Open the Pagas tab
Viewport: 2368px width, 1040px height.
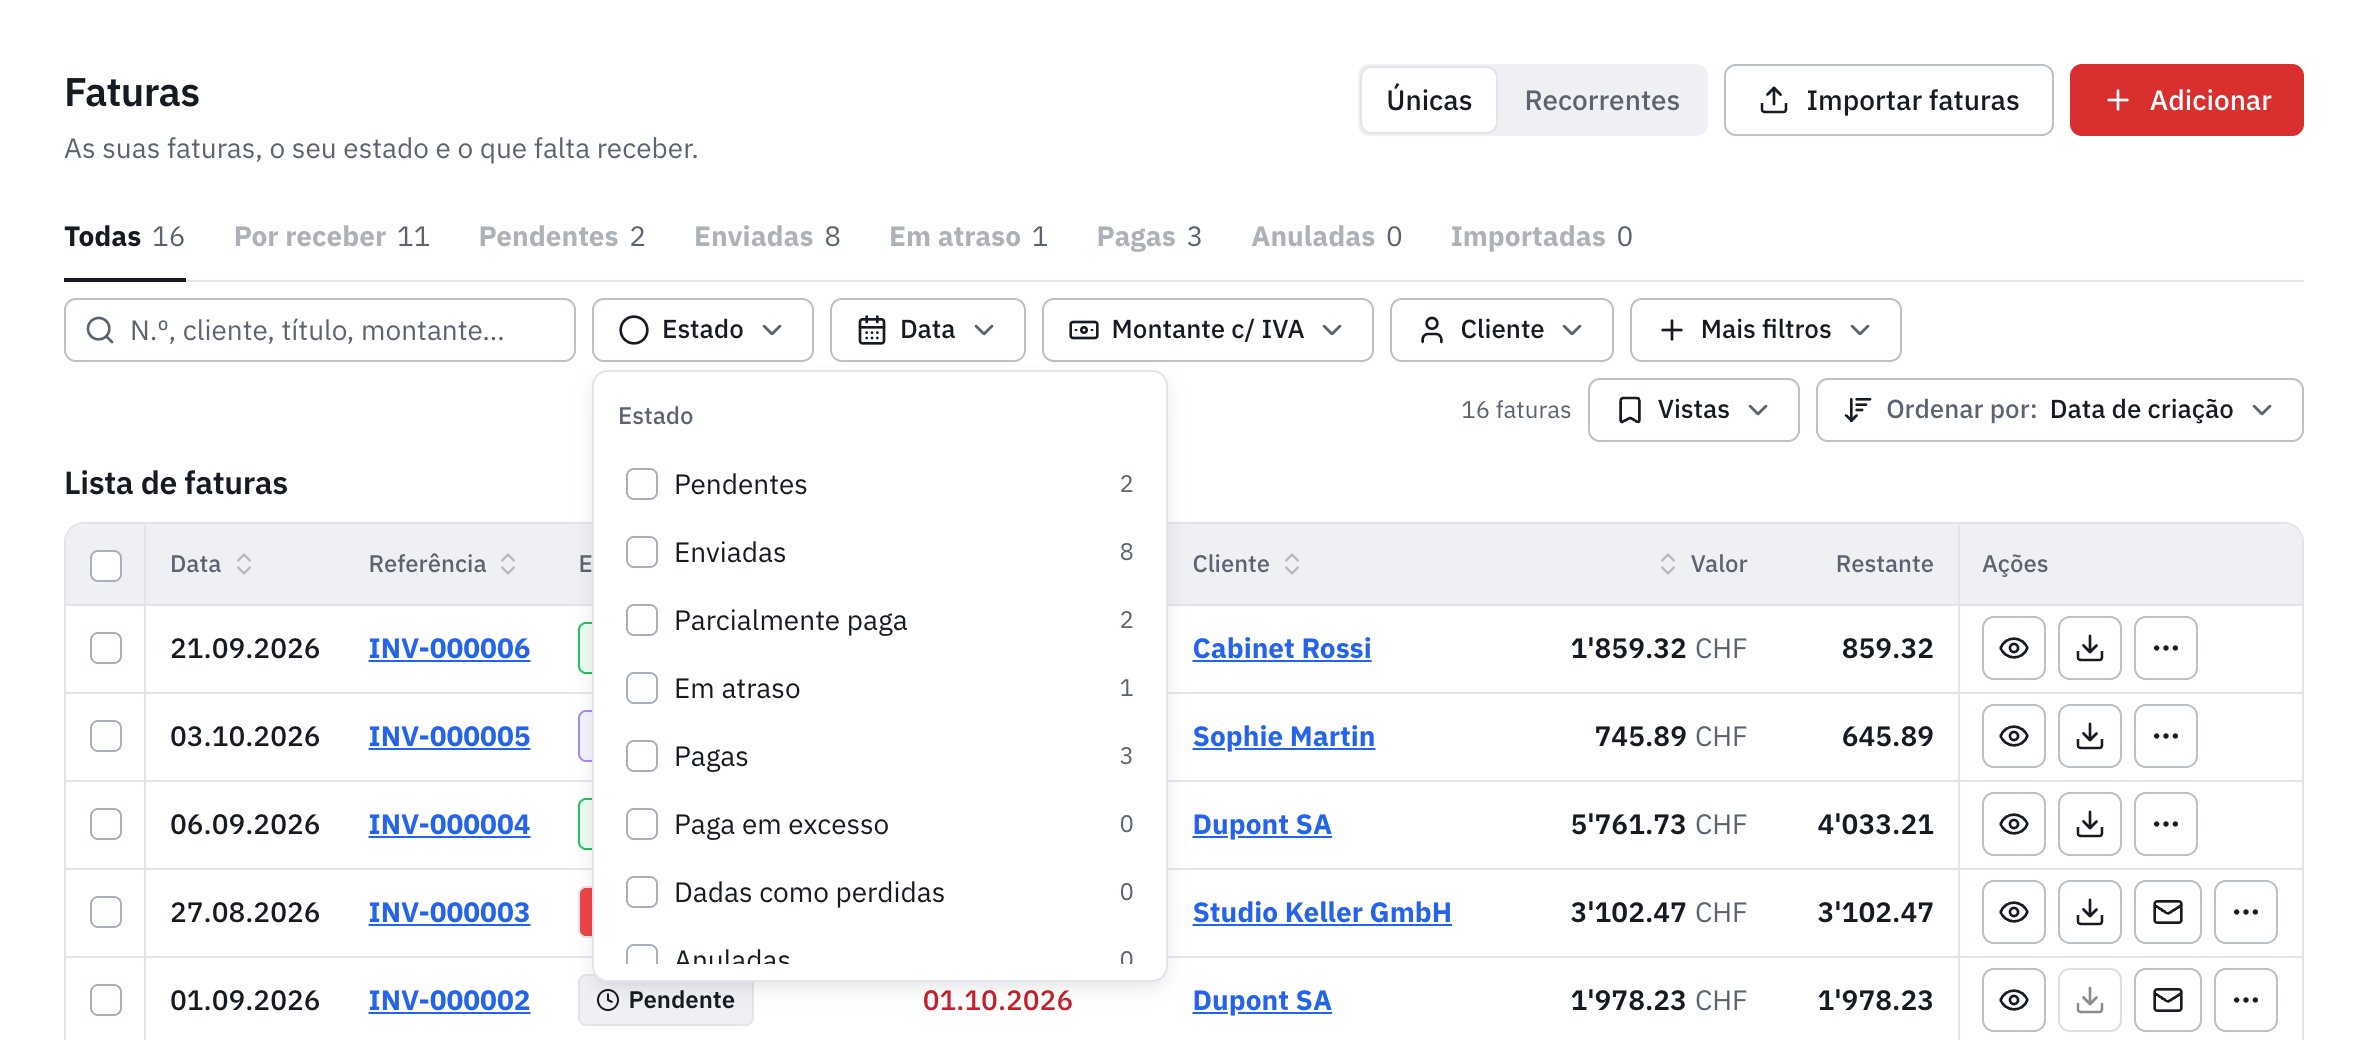1149,237
